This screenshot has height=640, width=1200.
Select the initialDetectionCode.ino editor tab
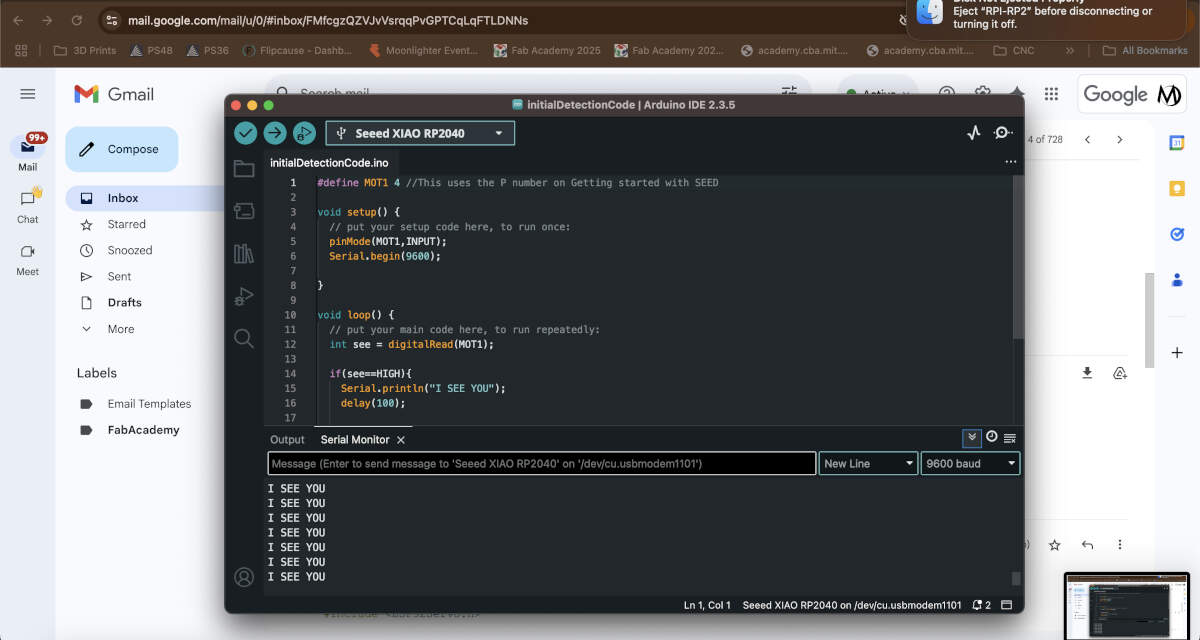[329, 163]
